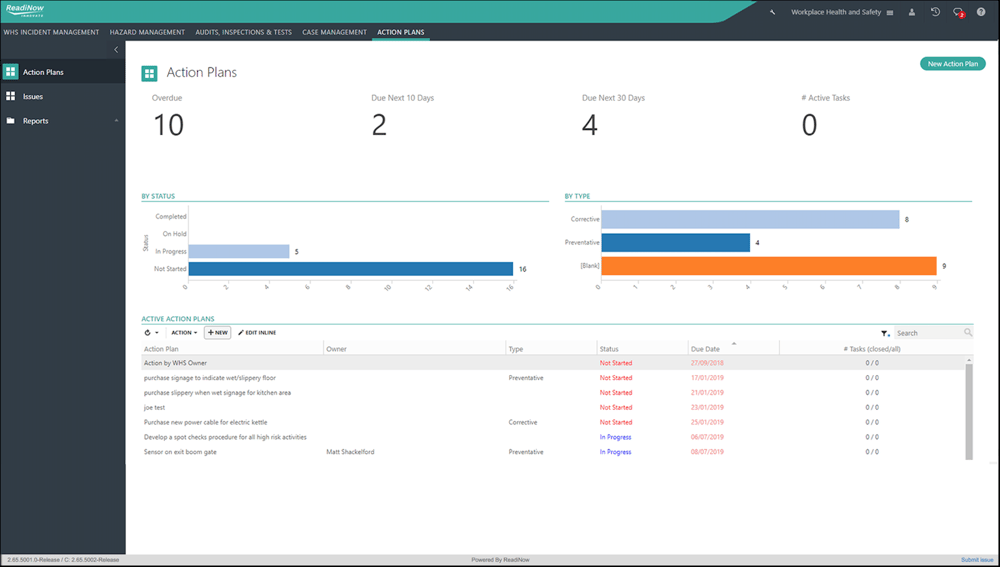
Task: Open the recent history clock icon
Action: pyautogui.click(x=935, y=12)
